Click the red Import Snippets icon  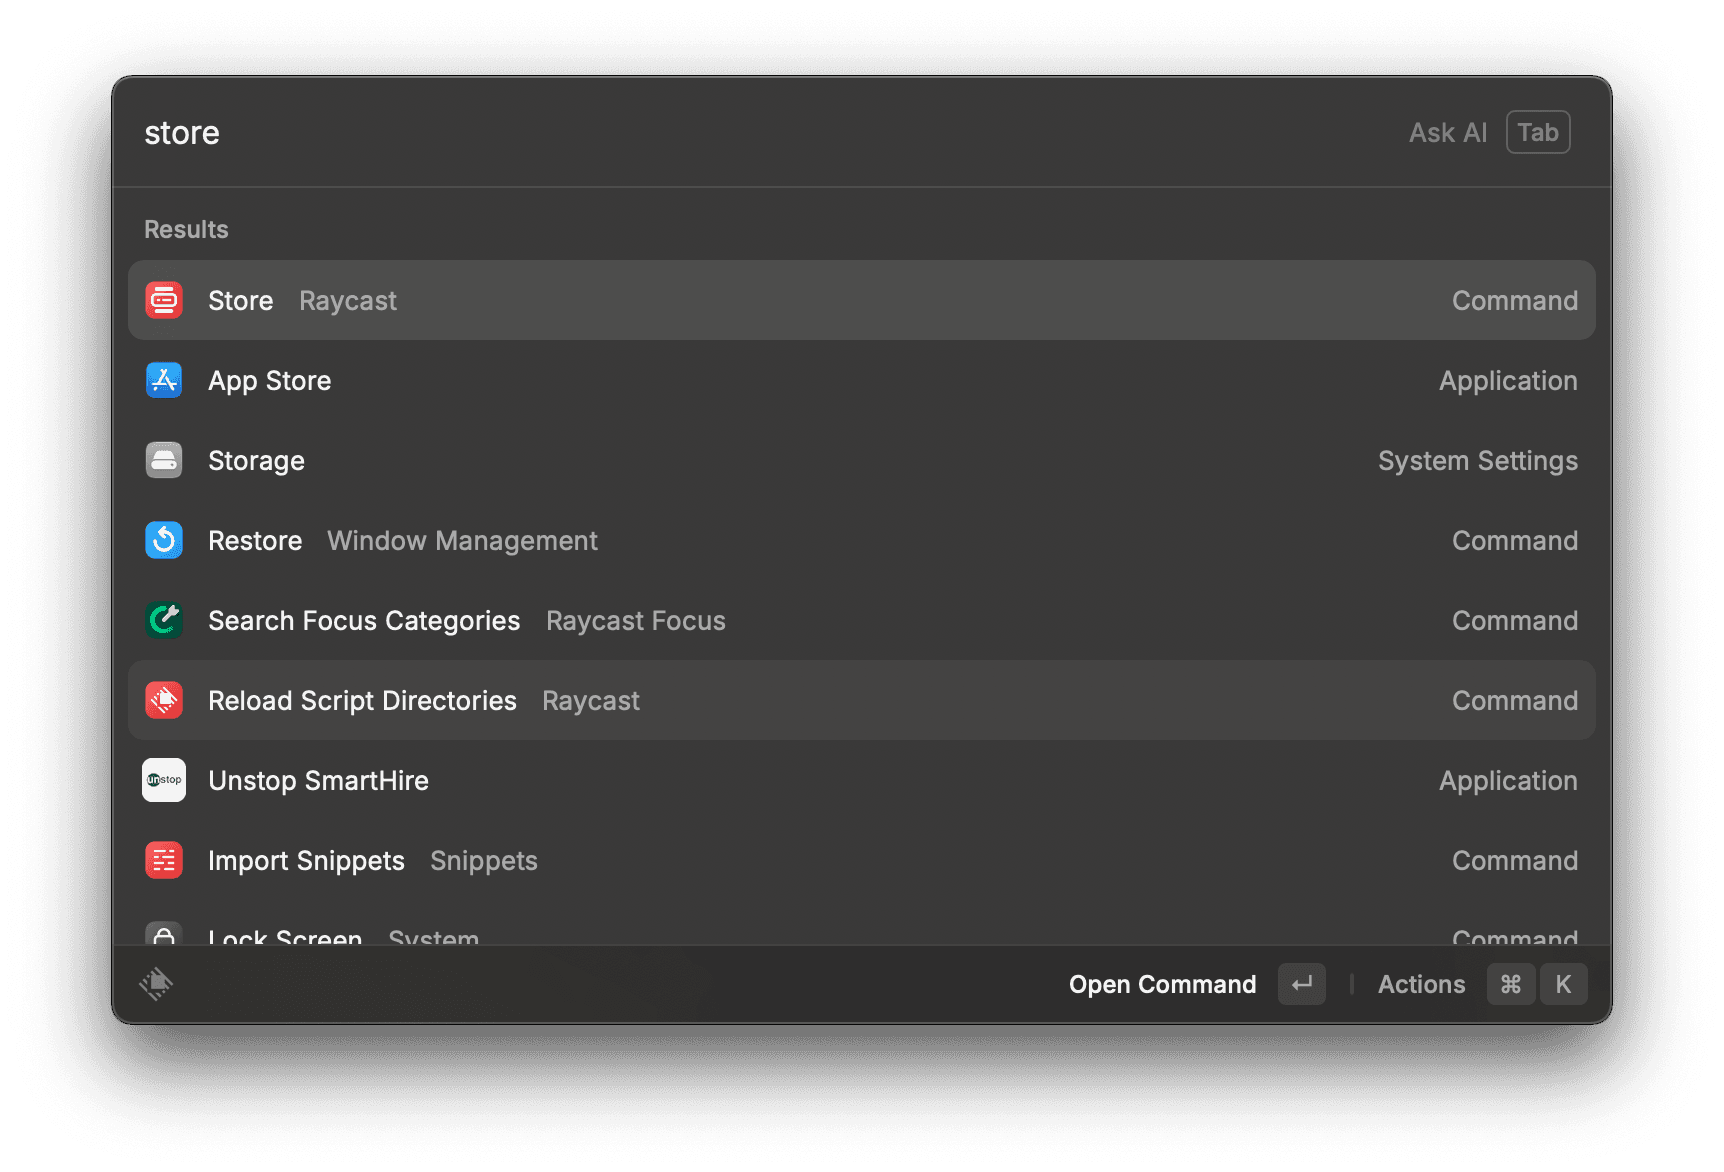coord(164,860)
